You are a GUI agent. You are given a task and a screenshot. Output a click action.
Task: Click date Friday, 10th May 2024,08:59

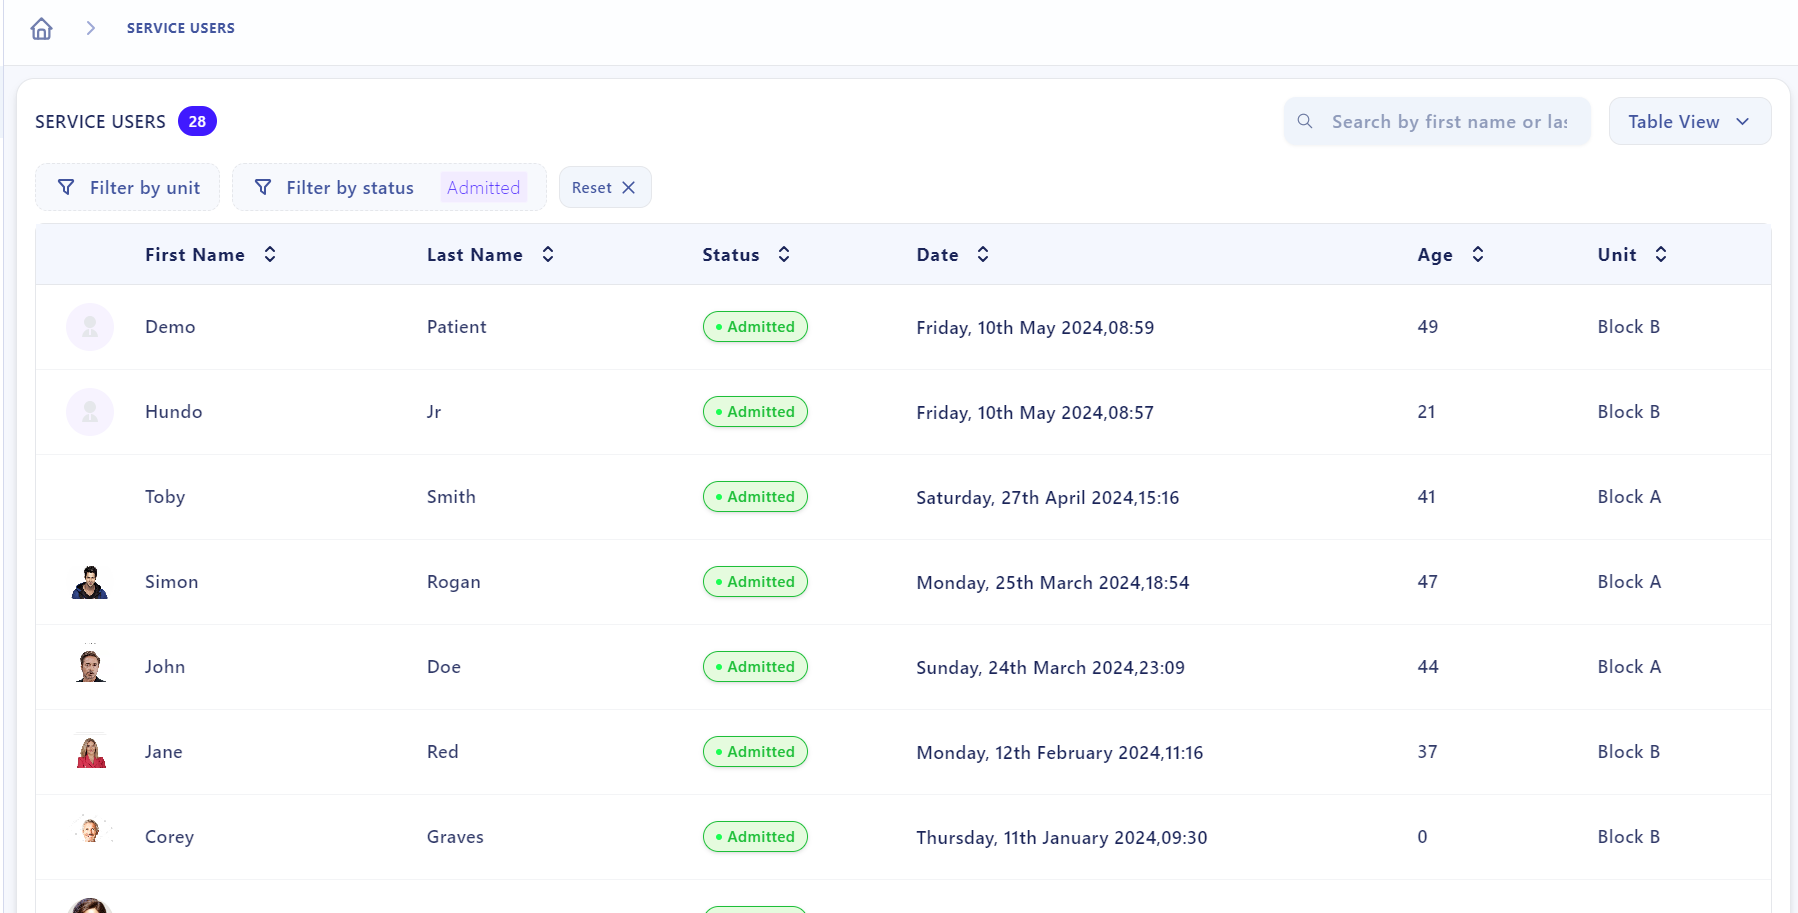point(1035,328)
